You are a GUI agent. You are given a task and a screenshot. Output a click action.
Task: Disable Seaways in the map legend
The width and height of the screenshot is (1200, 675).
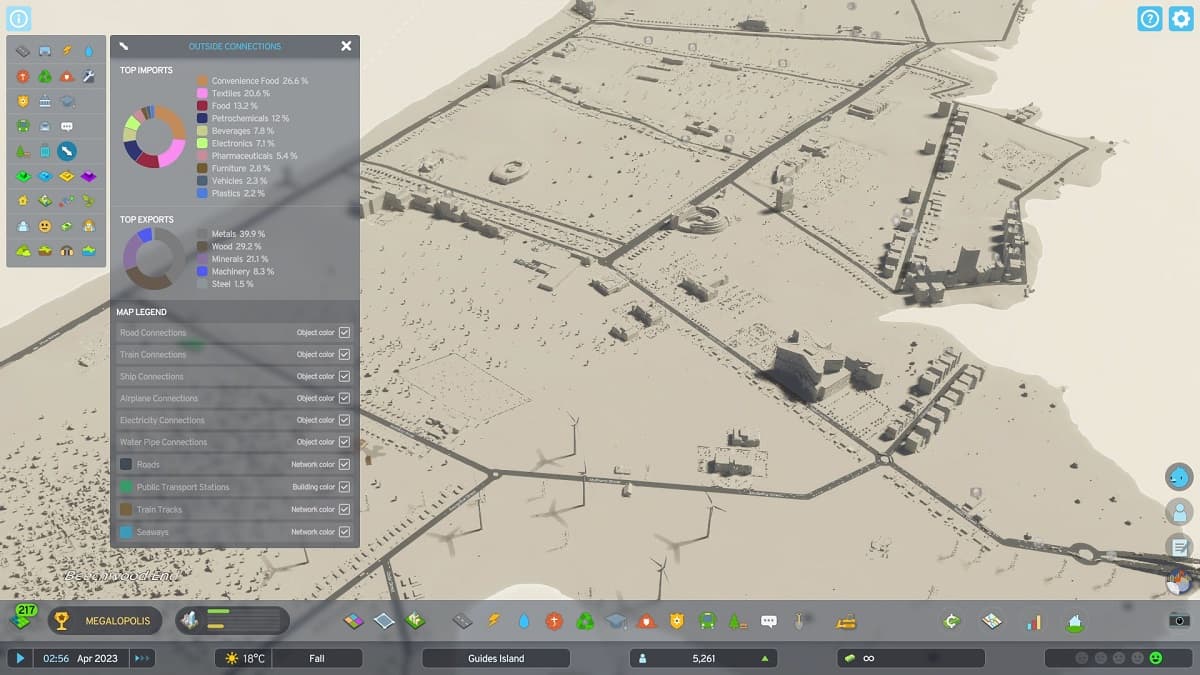coord(345,531)
